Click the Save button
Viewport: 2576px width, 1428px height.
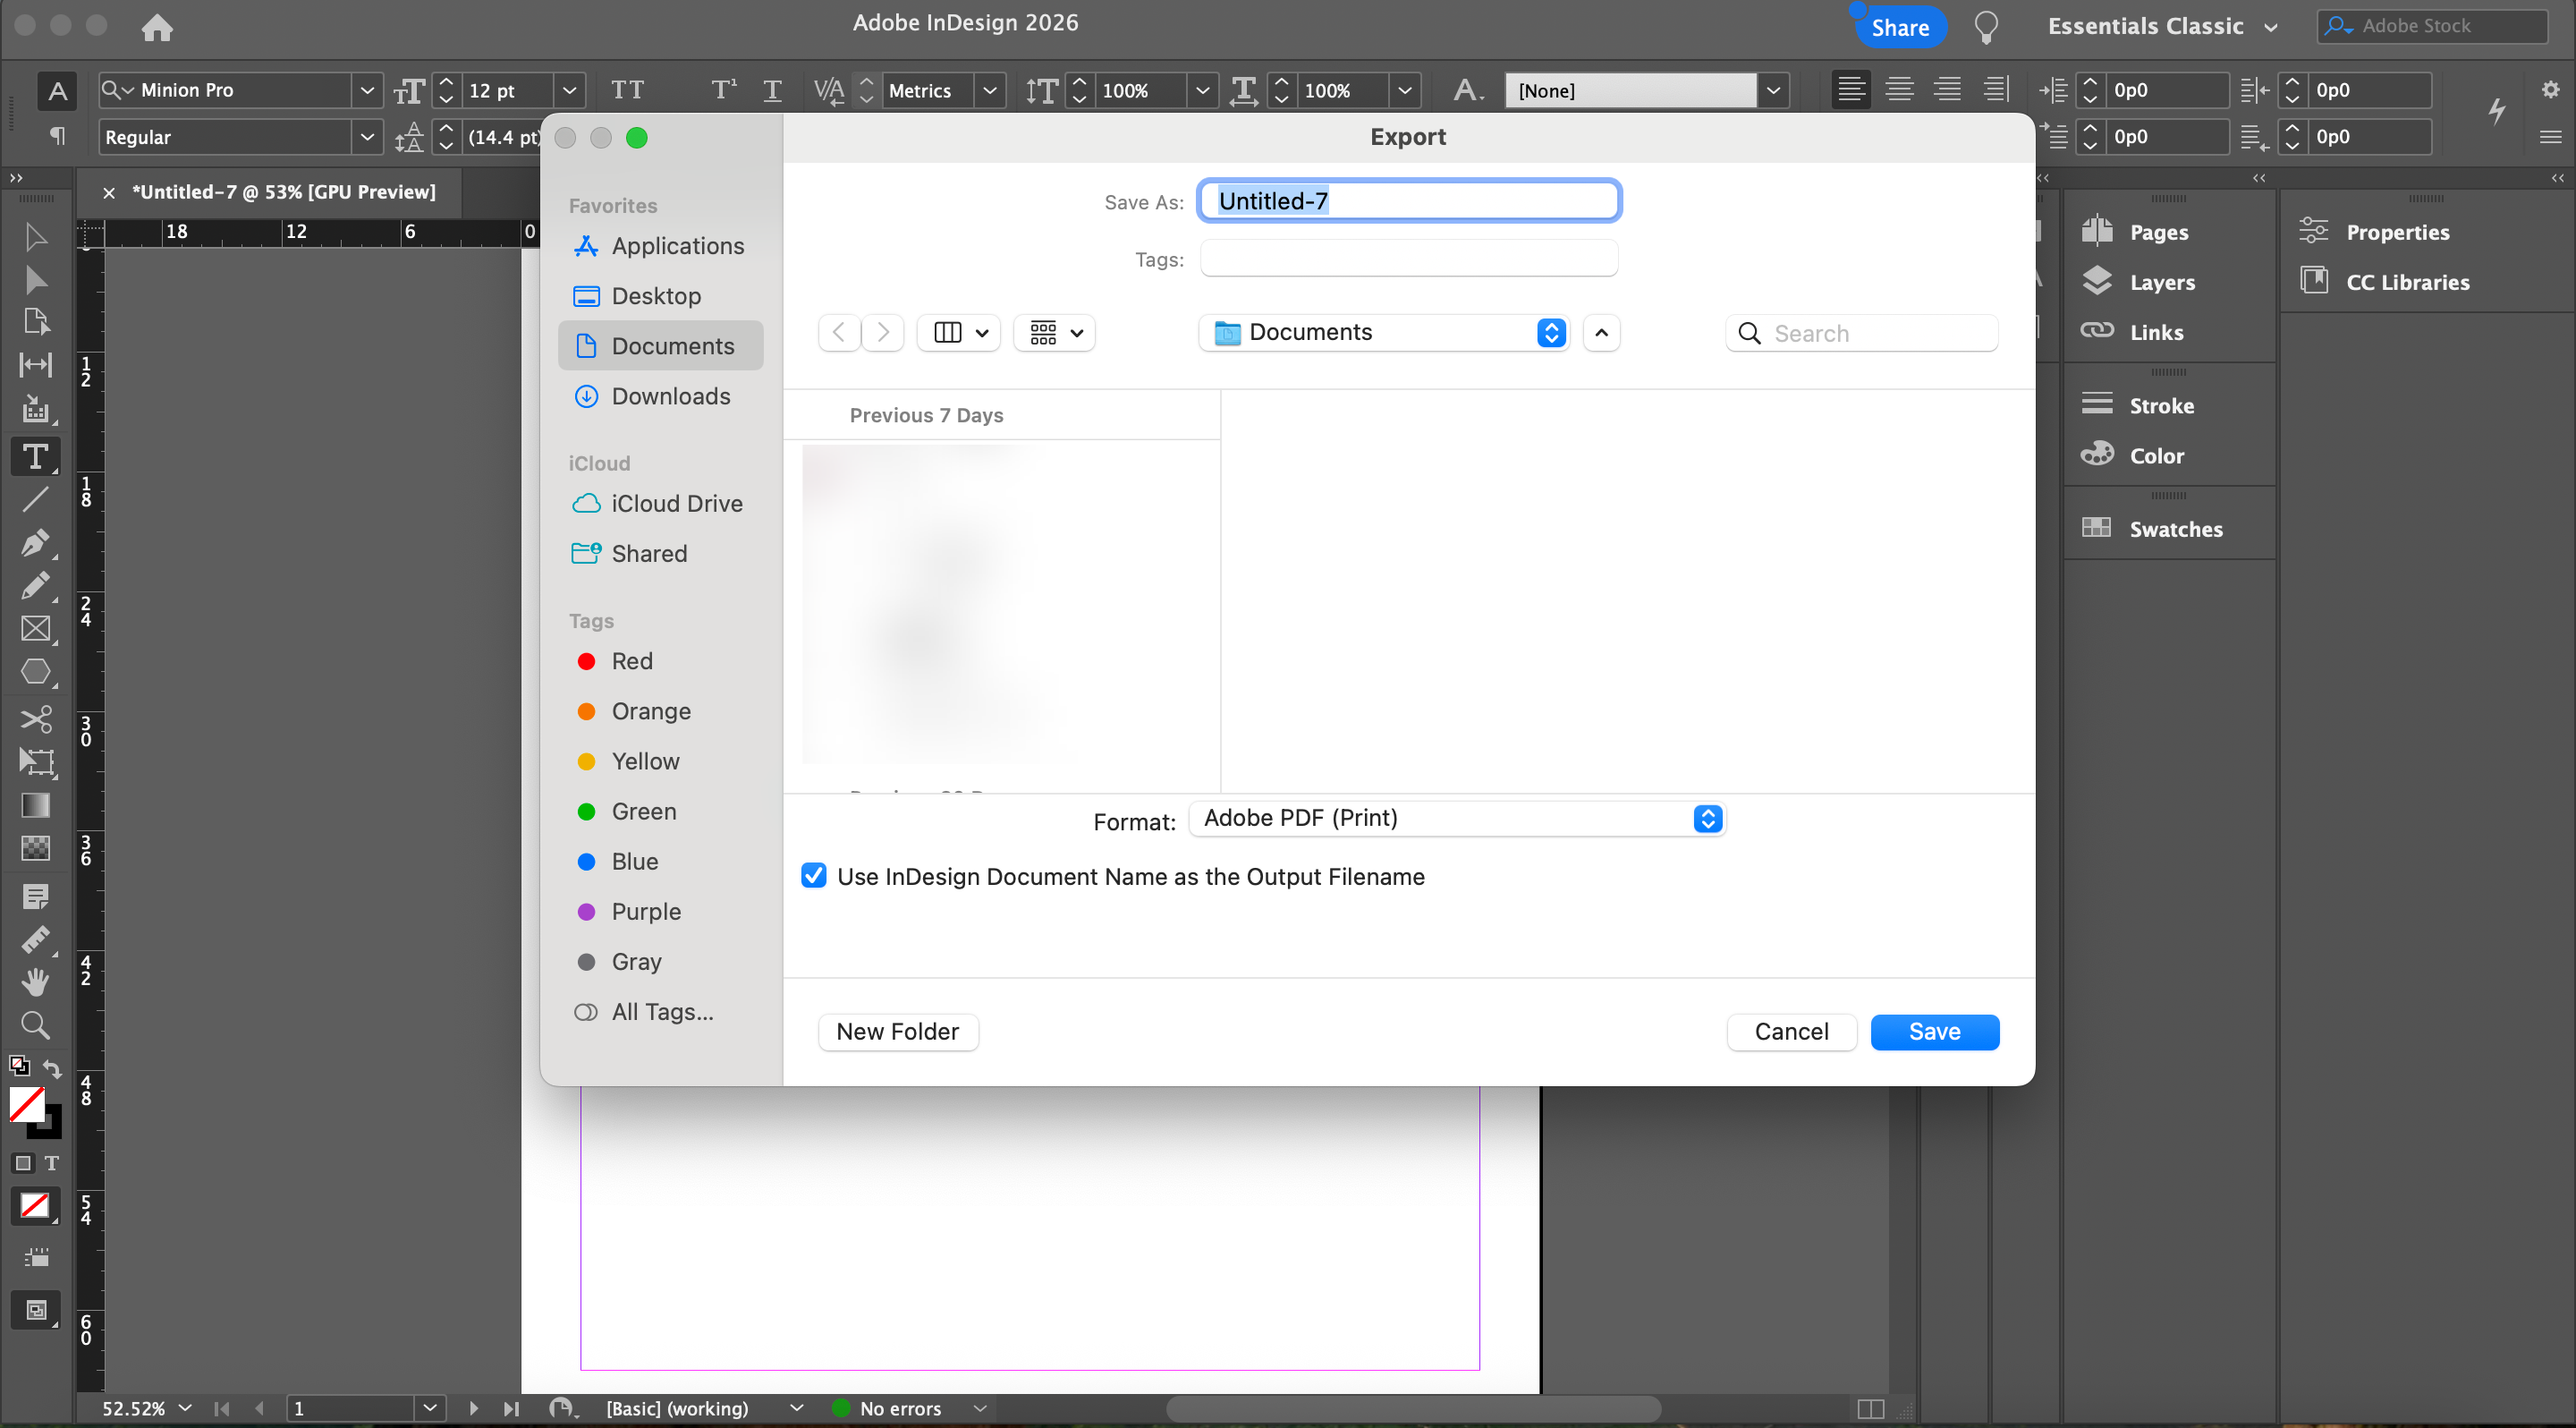(x=1933, y=1032)
